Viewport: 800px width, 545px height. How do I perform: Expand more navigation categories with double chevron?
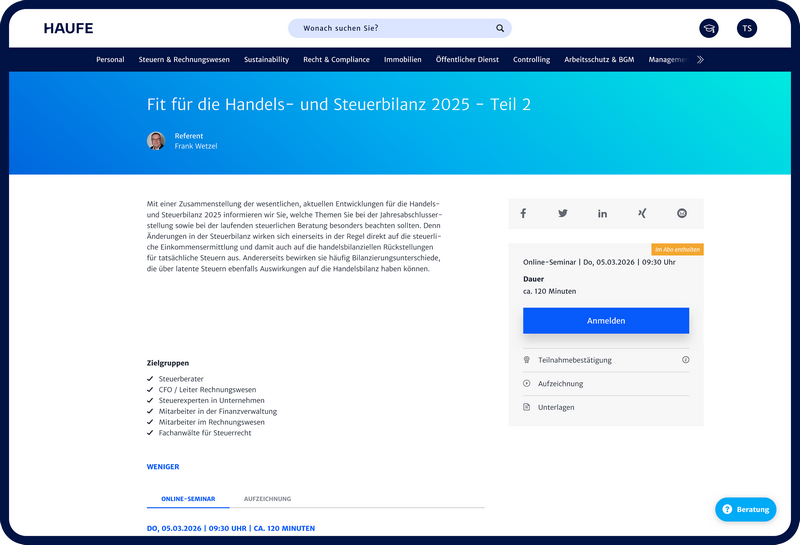pyautogui.click(x=701, y=60)
